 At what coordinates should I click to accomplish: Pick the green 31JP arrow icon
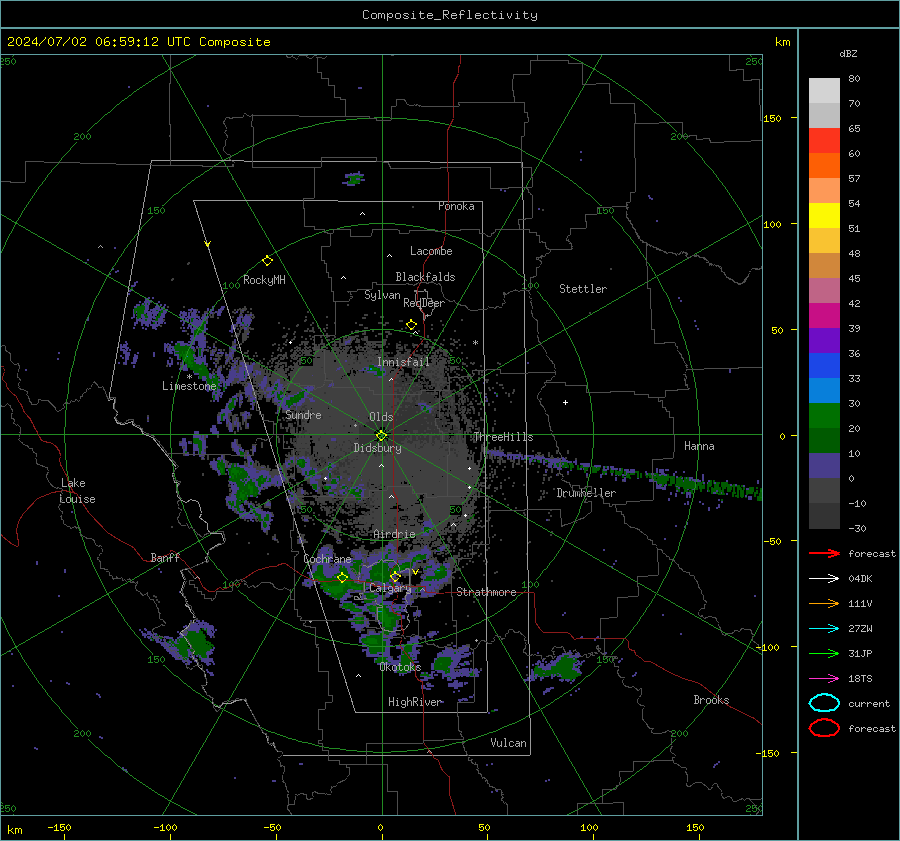point(824,653)
